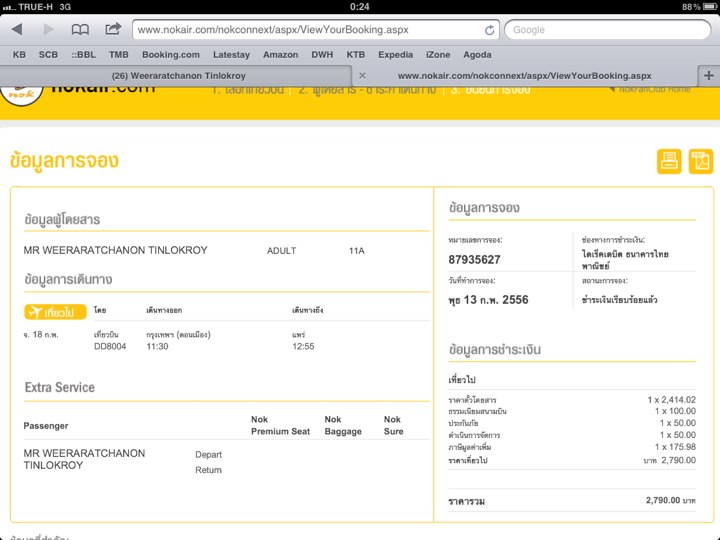Add a new tab with plus button

pos(709,75)
